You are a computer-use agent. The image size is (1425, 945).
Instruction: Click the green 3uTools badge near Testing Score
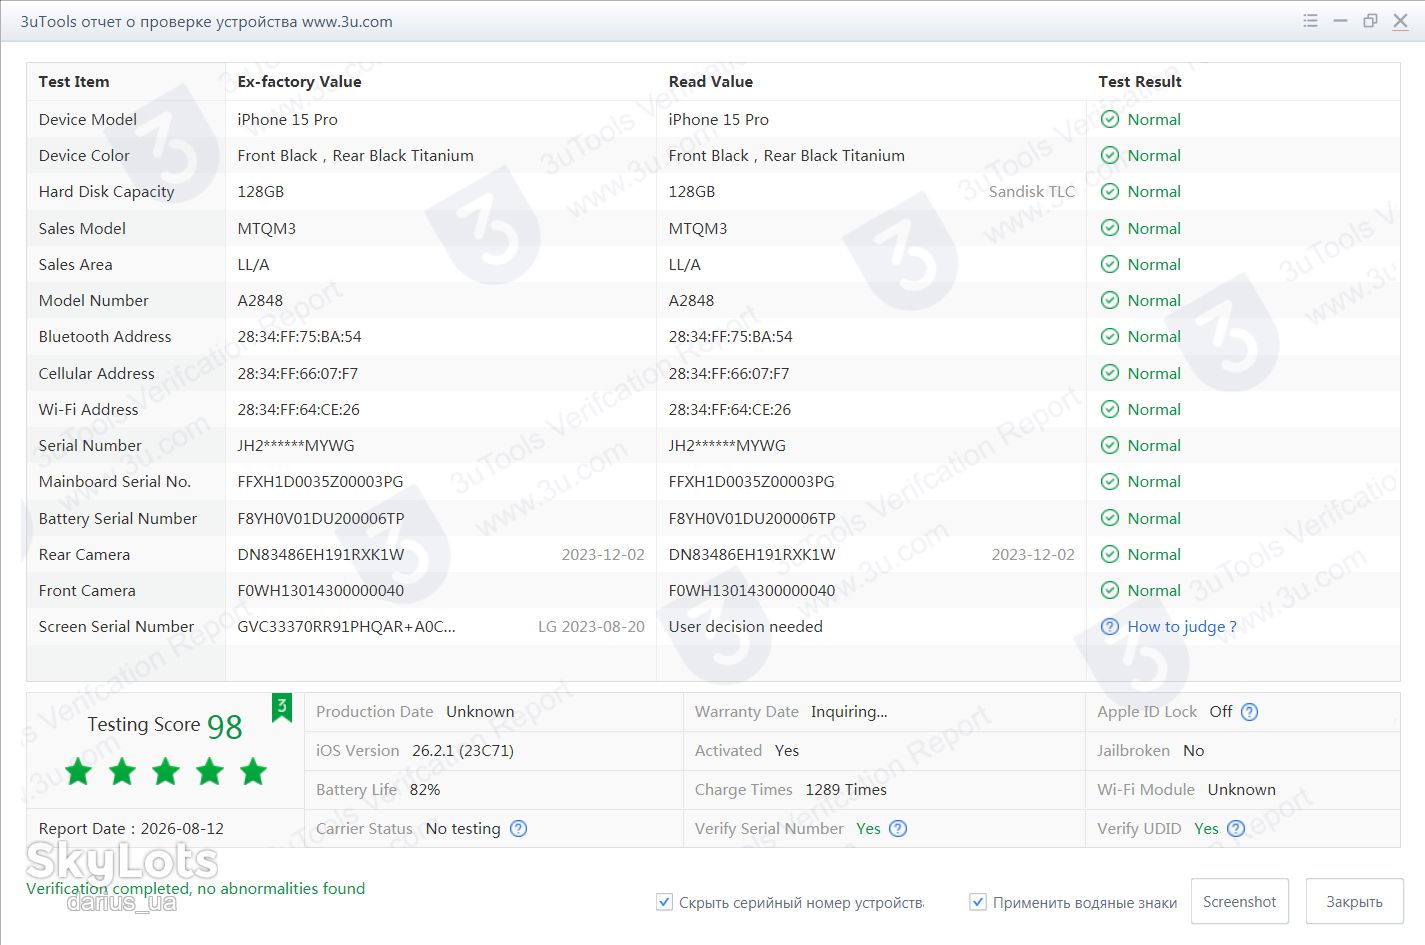click(282, 708)
